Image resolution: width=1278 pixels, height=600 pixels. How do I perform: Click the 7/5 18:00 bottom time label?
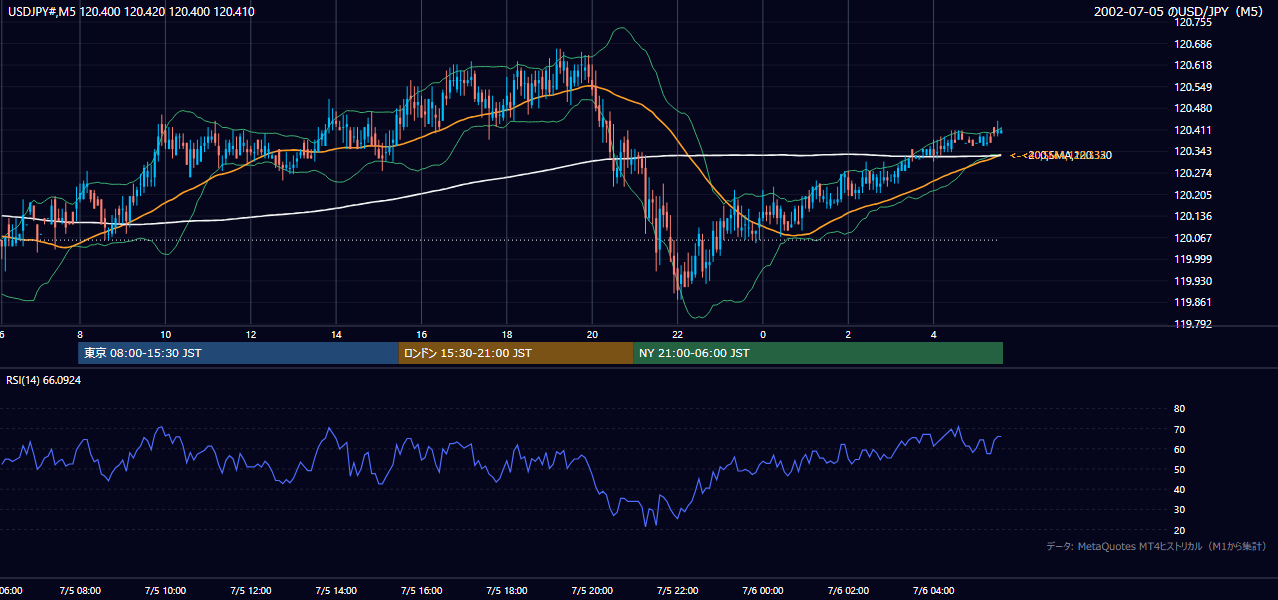[506, 591]
